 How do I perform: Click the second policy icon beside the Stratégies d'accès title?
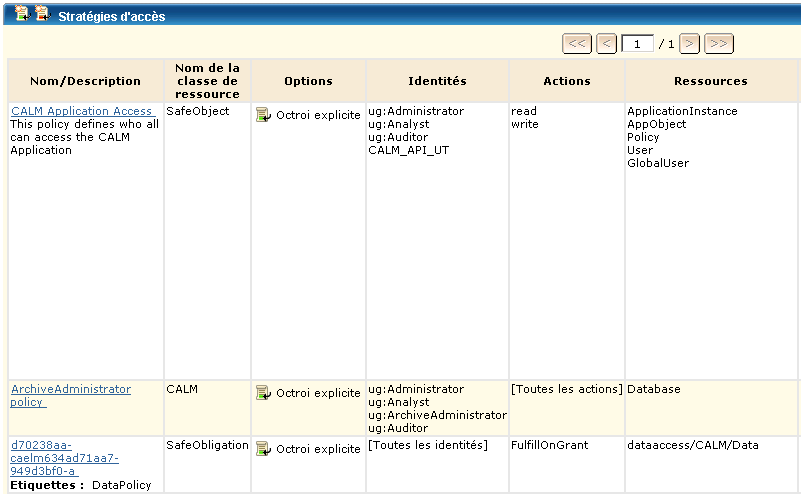coord(43,13)
